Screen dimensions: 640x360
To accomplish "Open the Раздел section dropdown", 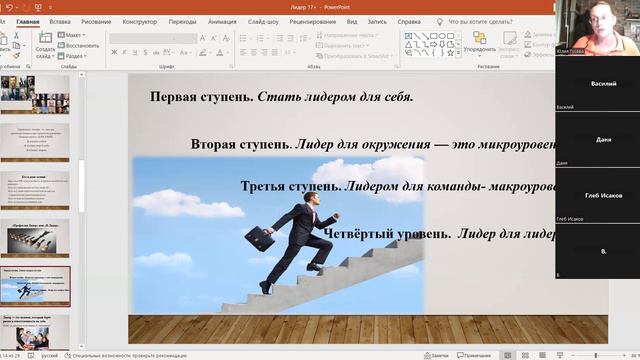I will (x=72, y=56).
